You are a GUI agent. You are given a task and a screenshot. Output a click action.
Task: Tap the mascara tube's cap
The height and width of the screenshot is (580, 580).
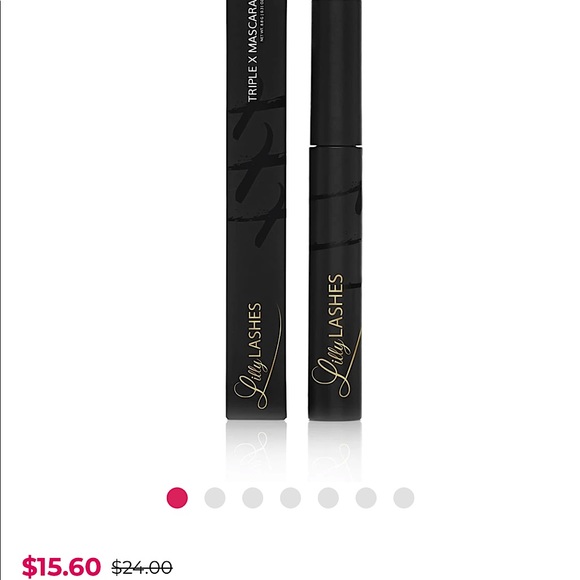(x=336, y=72)
